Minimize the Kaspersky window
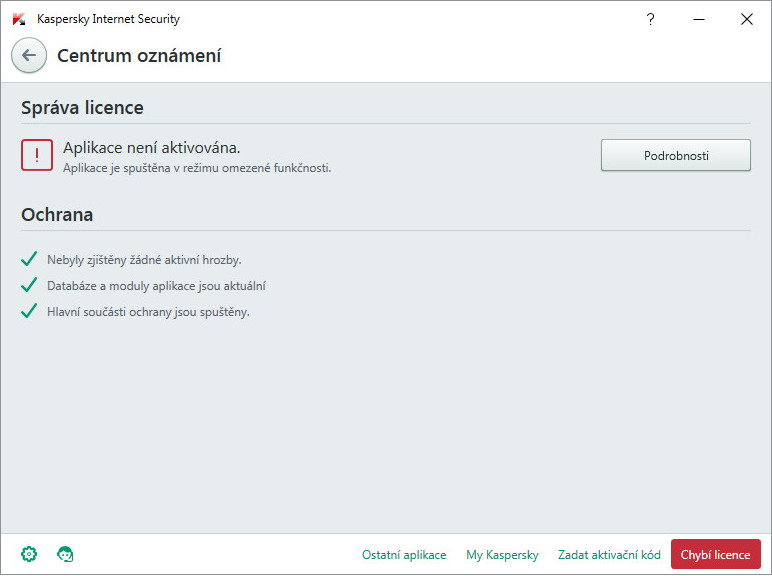Image resolution: width=772 pixels, height=576 pixels. (699, 19)
